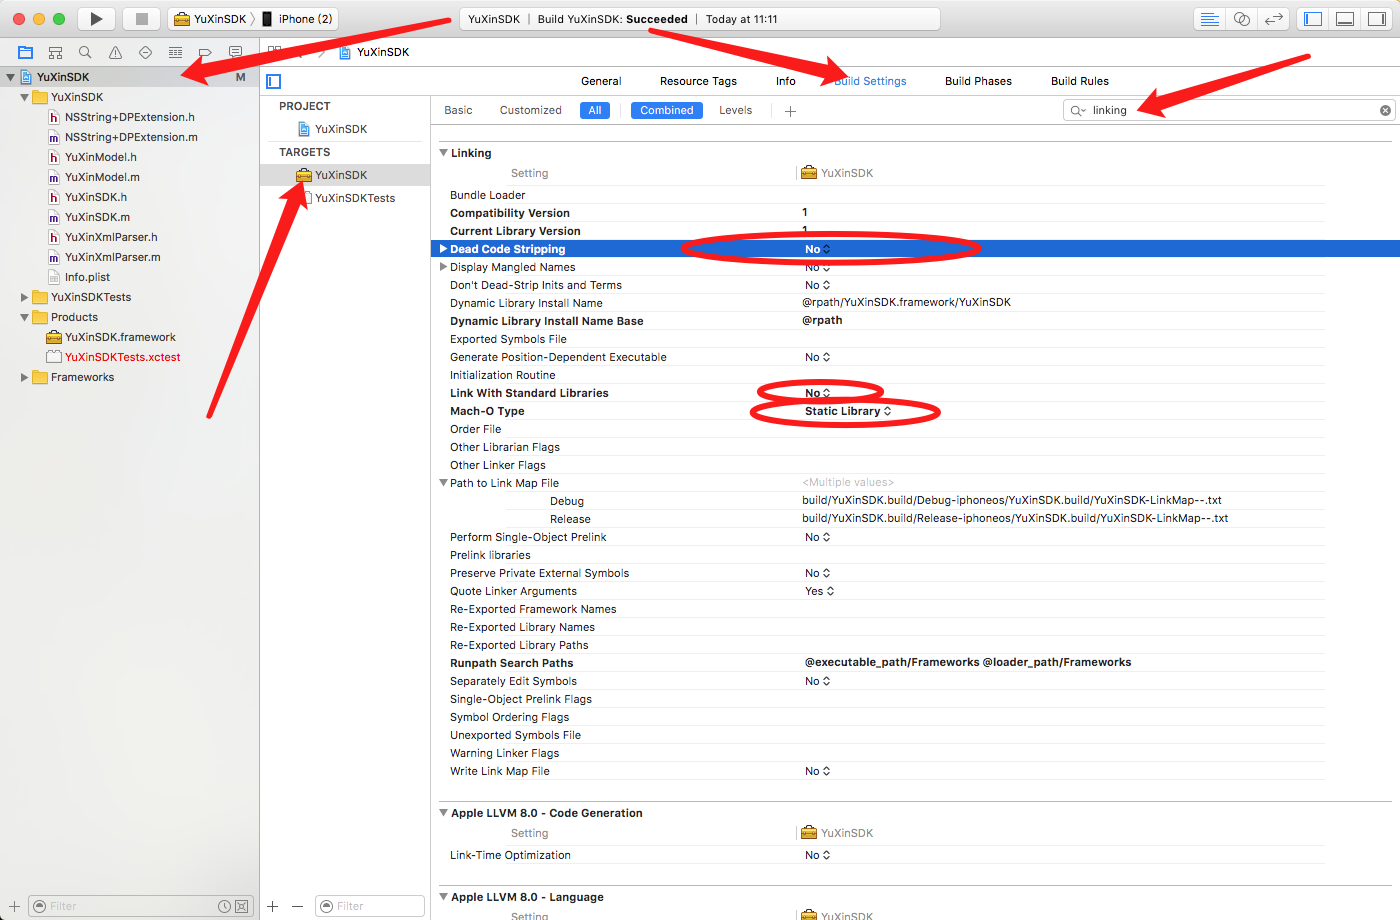Viewport: 1400px width, 920px height.
Task: Click the Run (play) button
Action: [96, 19]
